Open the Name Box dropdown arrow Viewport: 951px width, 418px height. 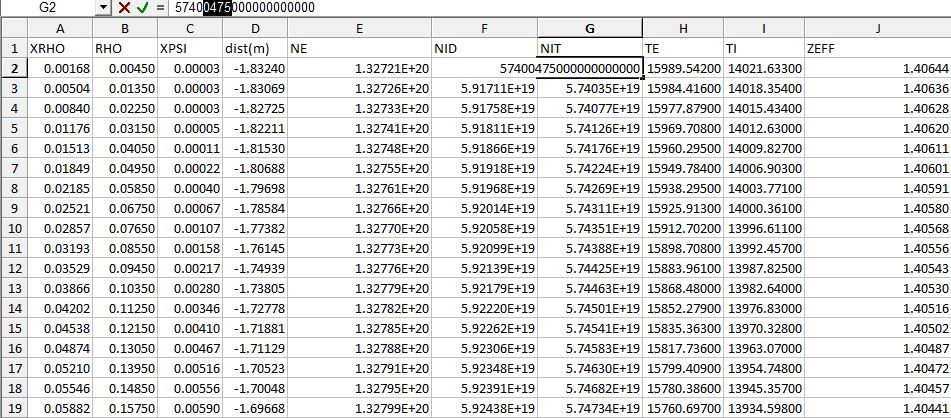click(105, 7)
